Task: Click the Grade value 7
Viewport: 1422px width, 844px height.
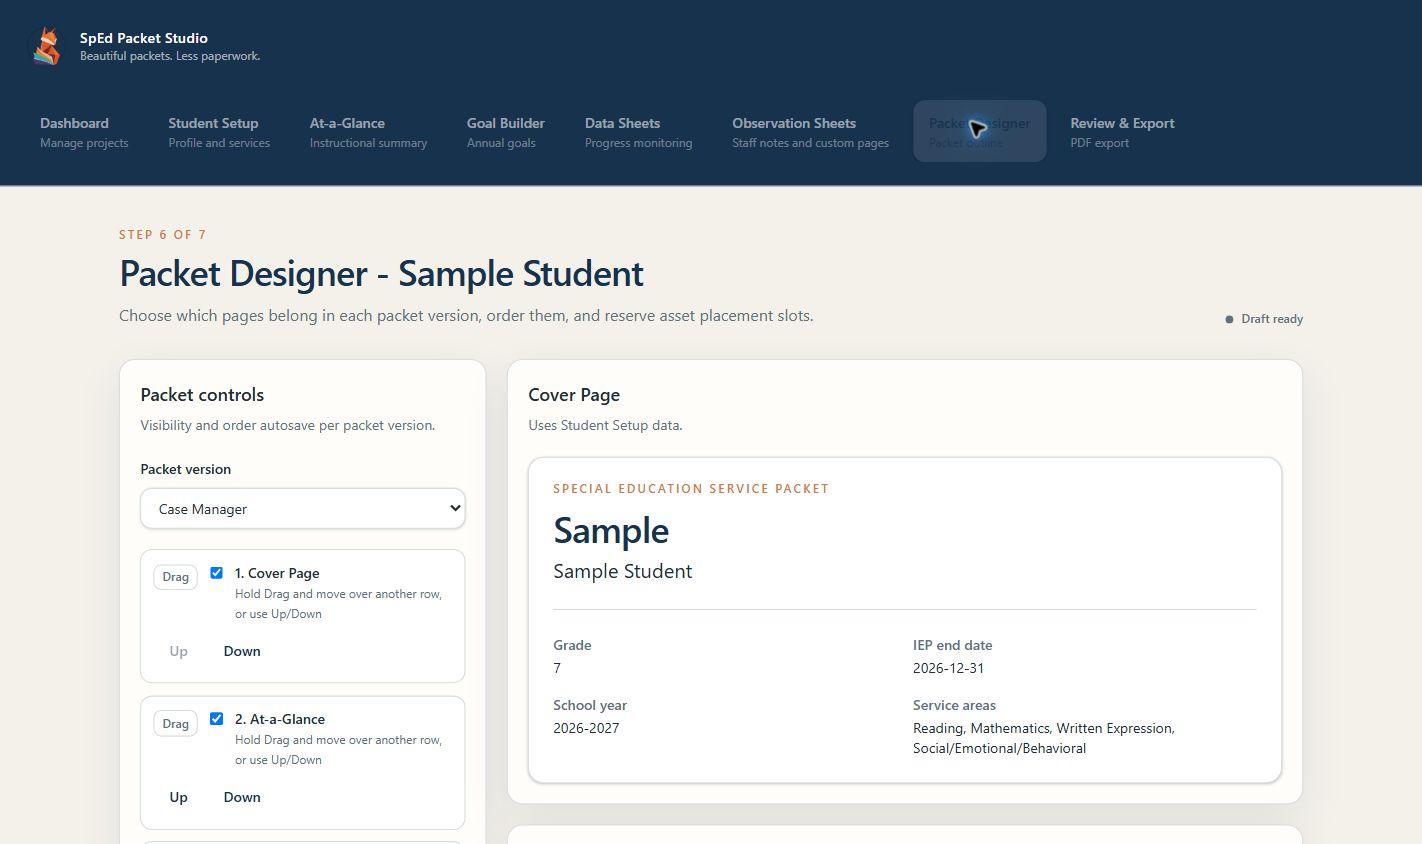Action: click(557, 668)
